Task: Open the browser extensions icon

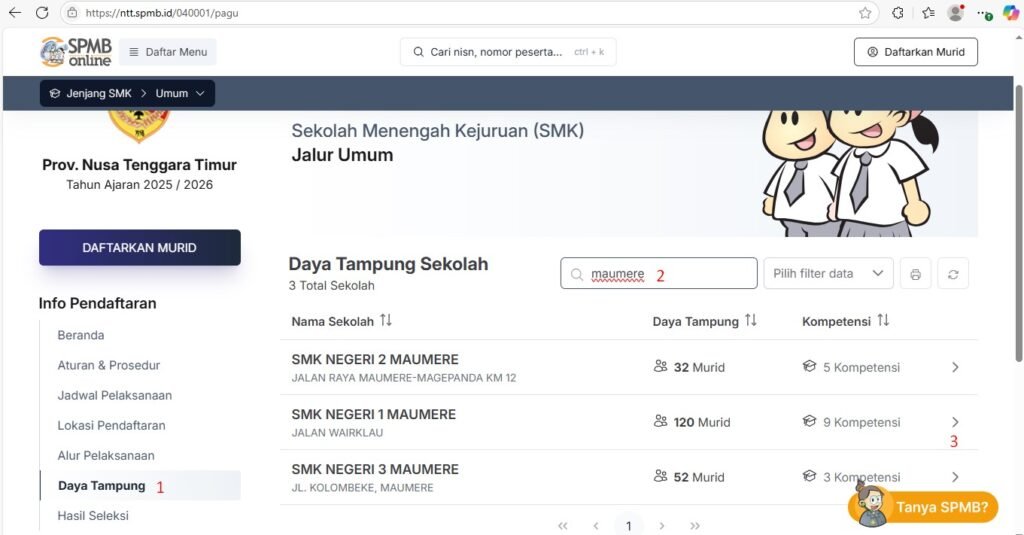Action: tap(898, 12)
